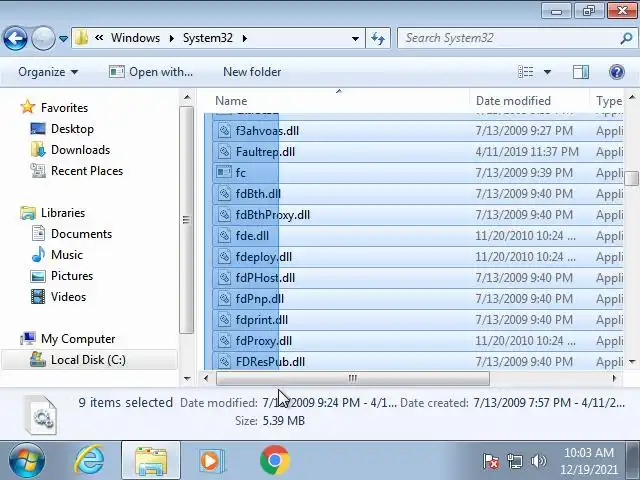The width and height of the screenshot is (640, 480).
Task: Select the fdprint.dll file
Action: coord(418,320)
